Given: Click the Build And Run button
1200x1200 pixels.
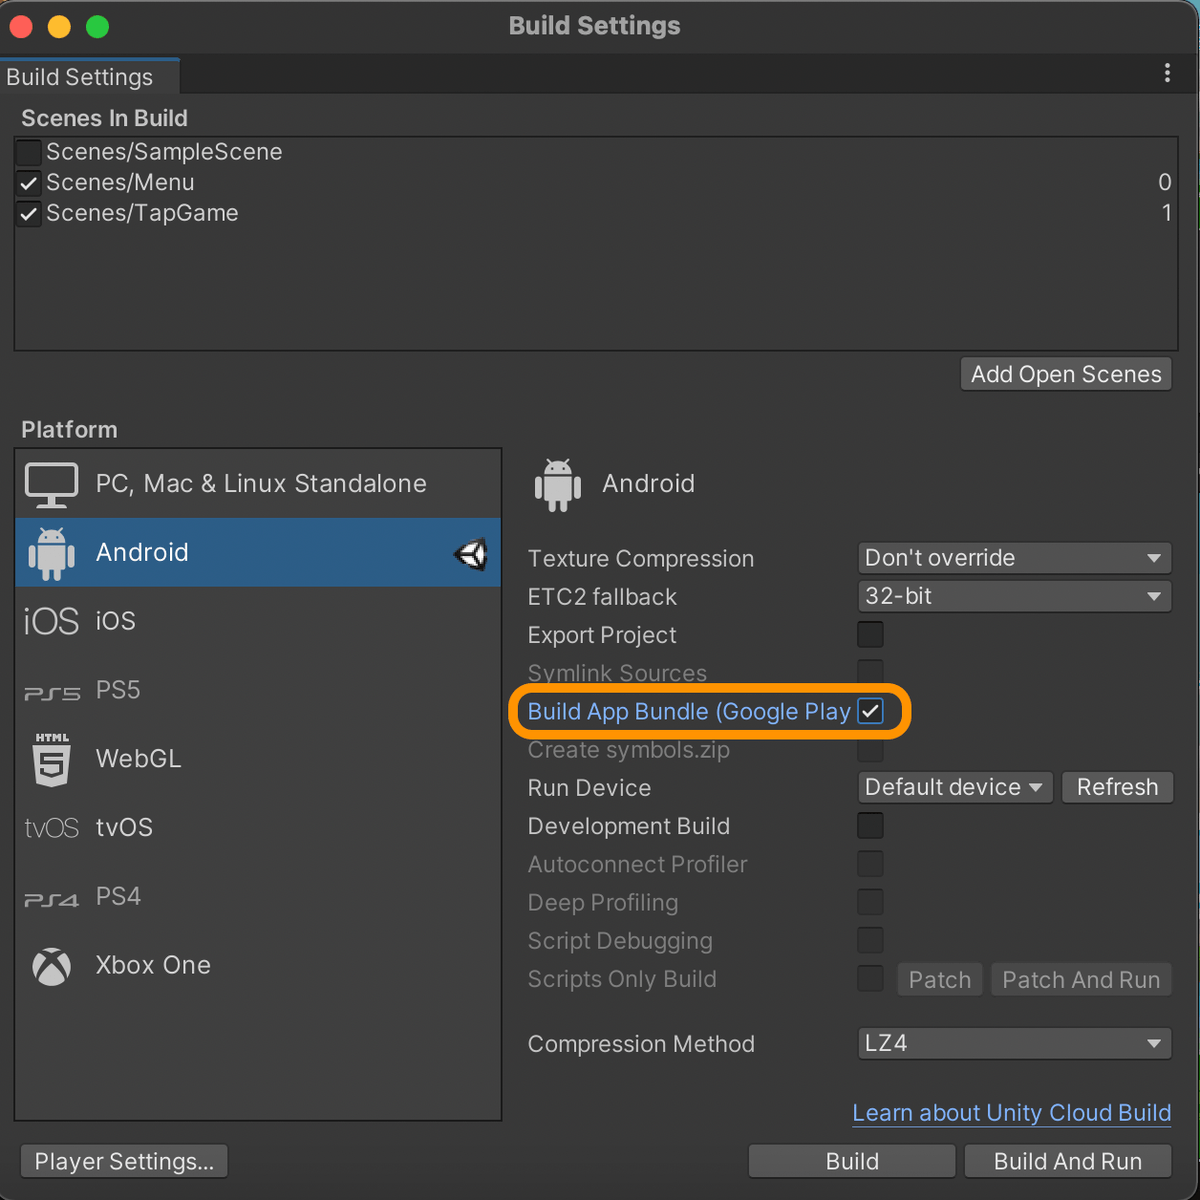Looking at the screenshot, I should pos(1067,1161).
